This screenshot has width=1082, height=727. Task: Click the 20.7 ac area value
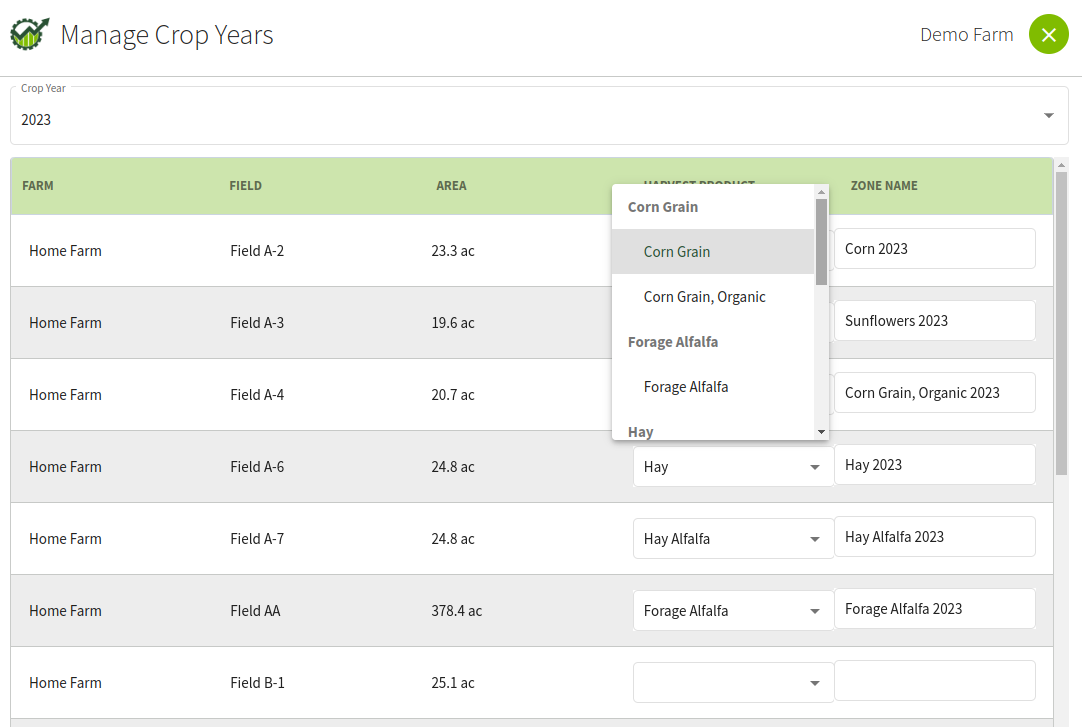pyautogui.click(x=453, y=395)
